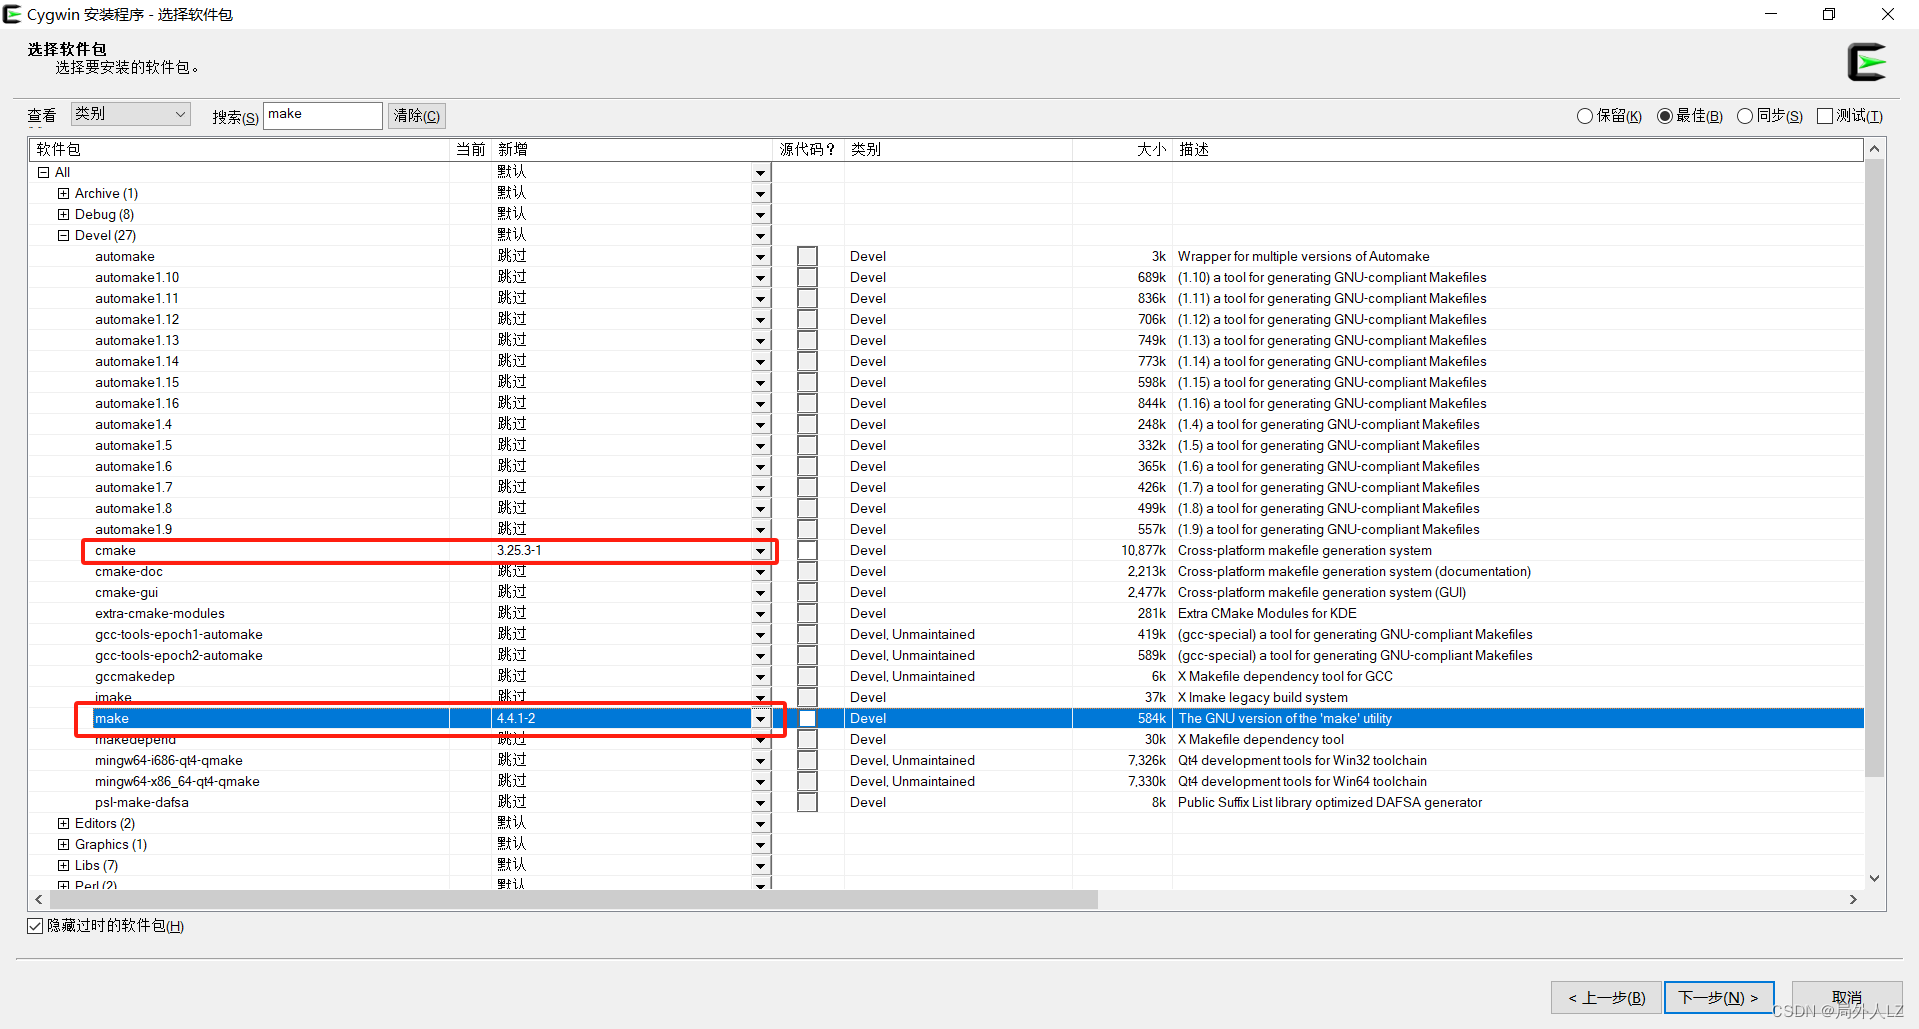Open version dropdown for automake1.10
Viewport: 1919px width, 1029px height.
[760, 278]
